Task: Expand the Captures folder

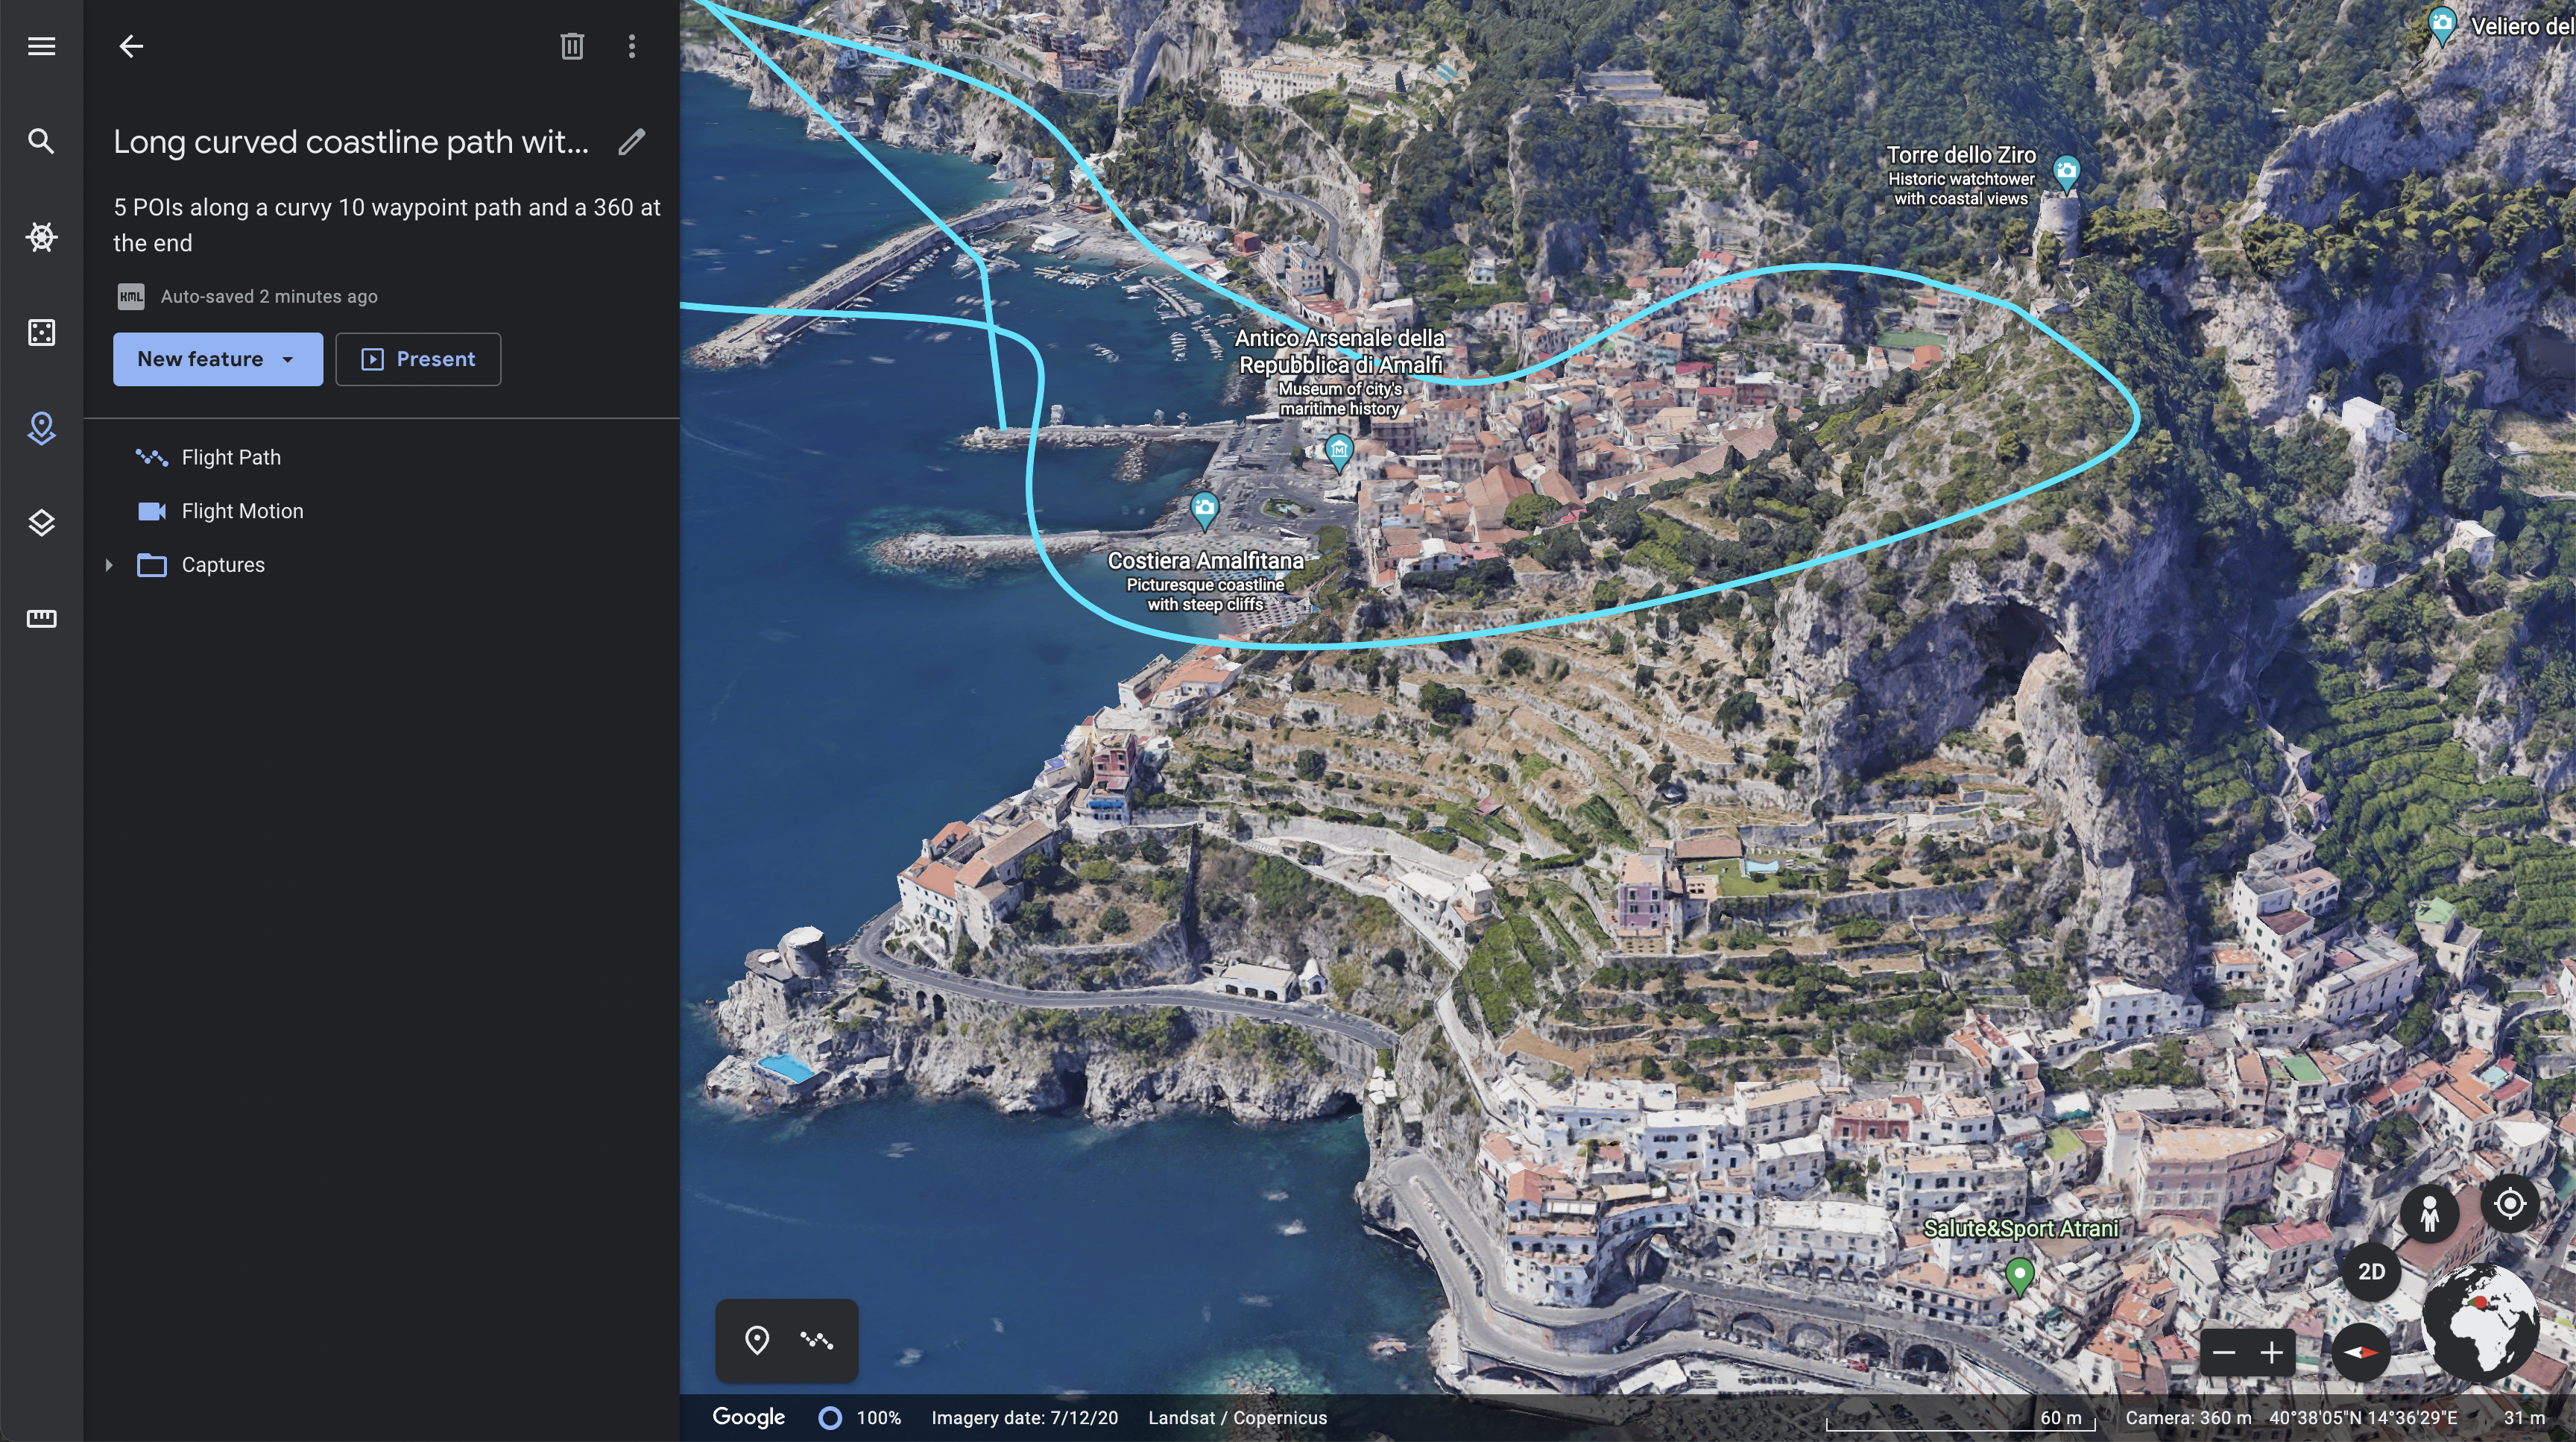Action: (x=109, y=565)
